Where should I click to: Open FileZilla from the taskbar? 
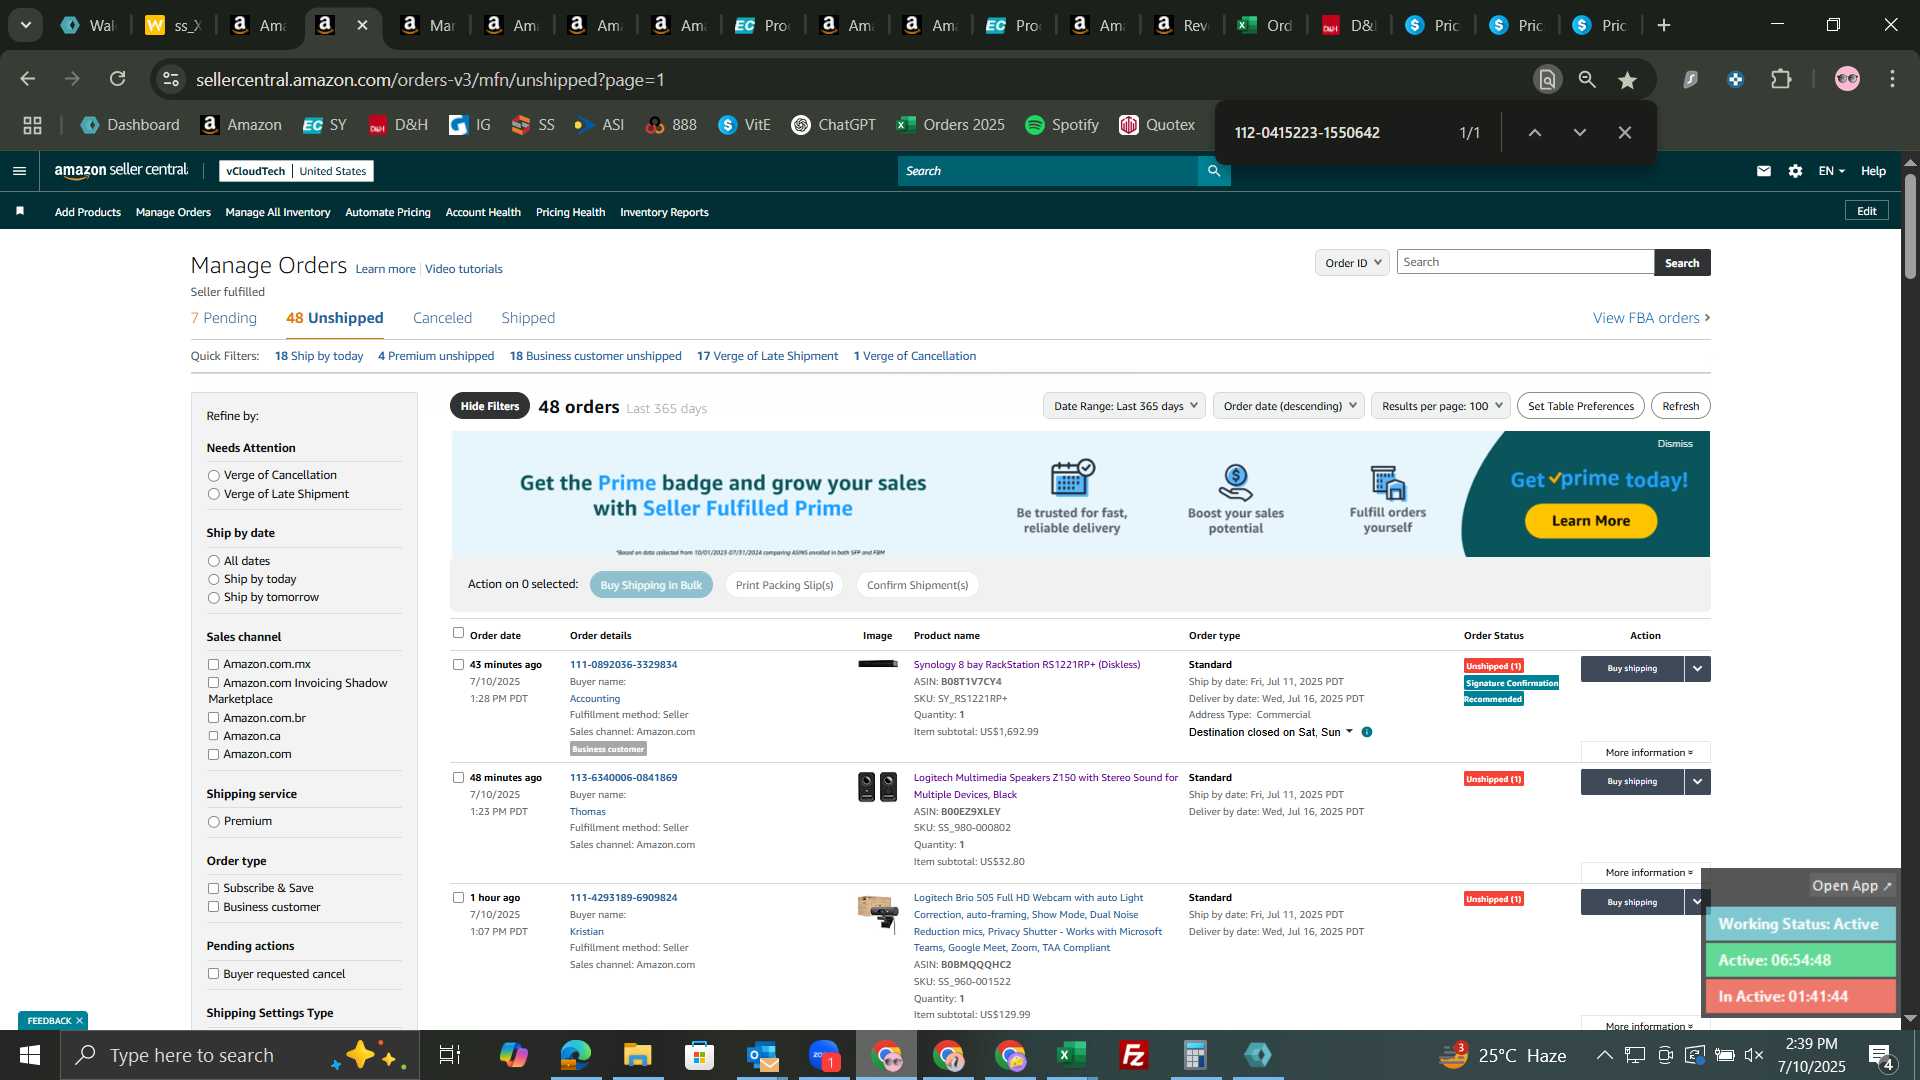1134,1055
